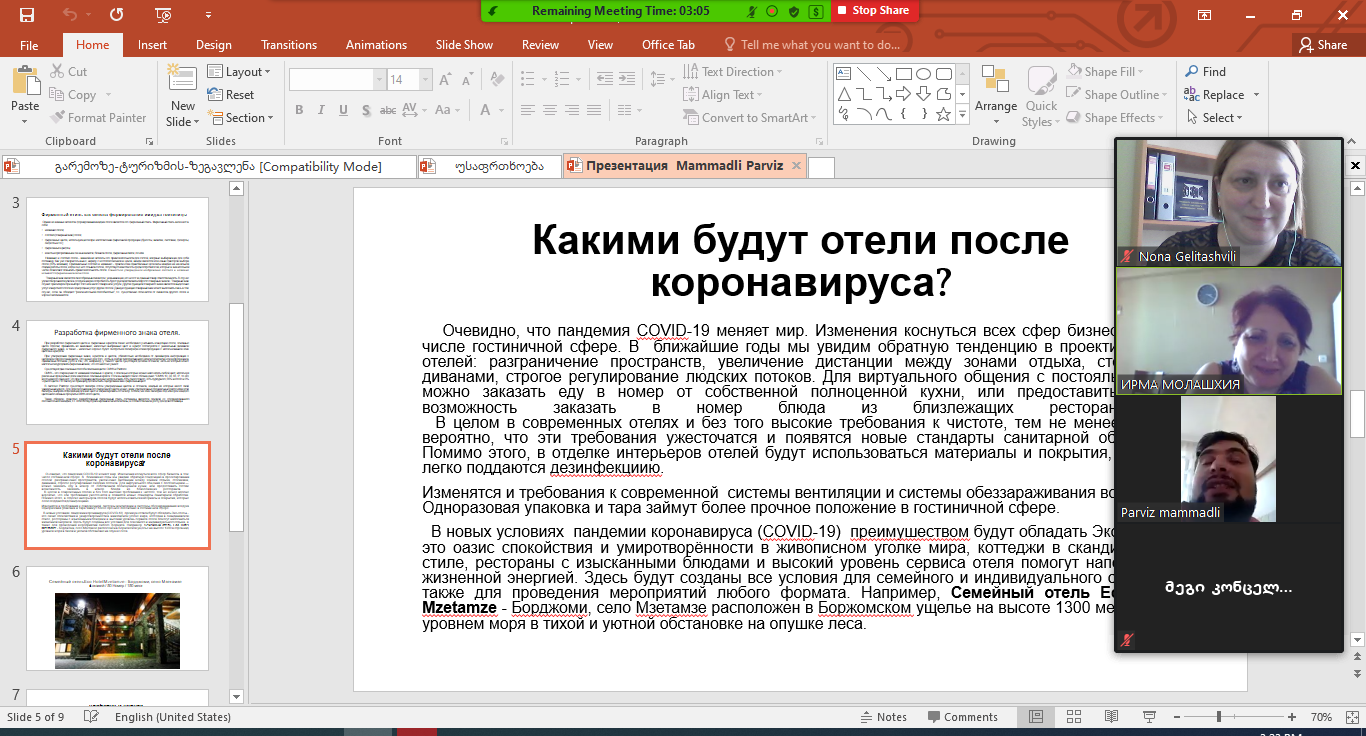Click the muted microphone icon in meeting bar
This screenshot has width=1366, height=736.
click(x=752, y=10)
